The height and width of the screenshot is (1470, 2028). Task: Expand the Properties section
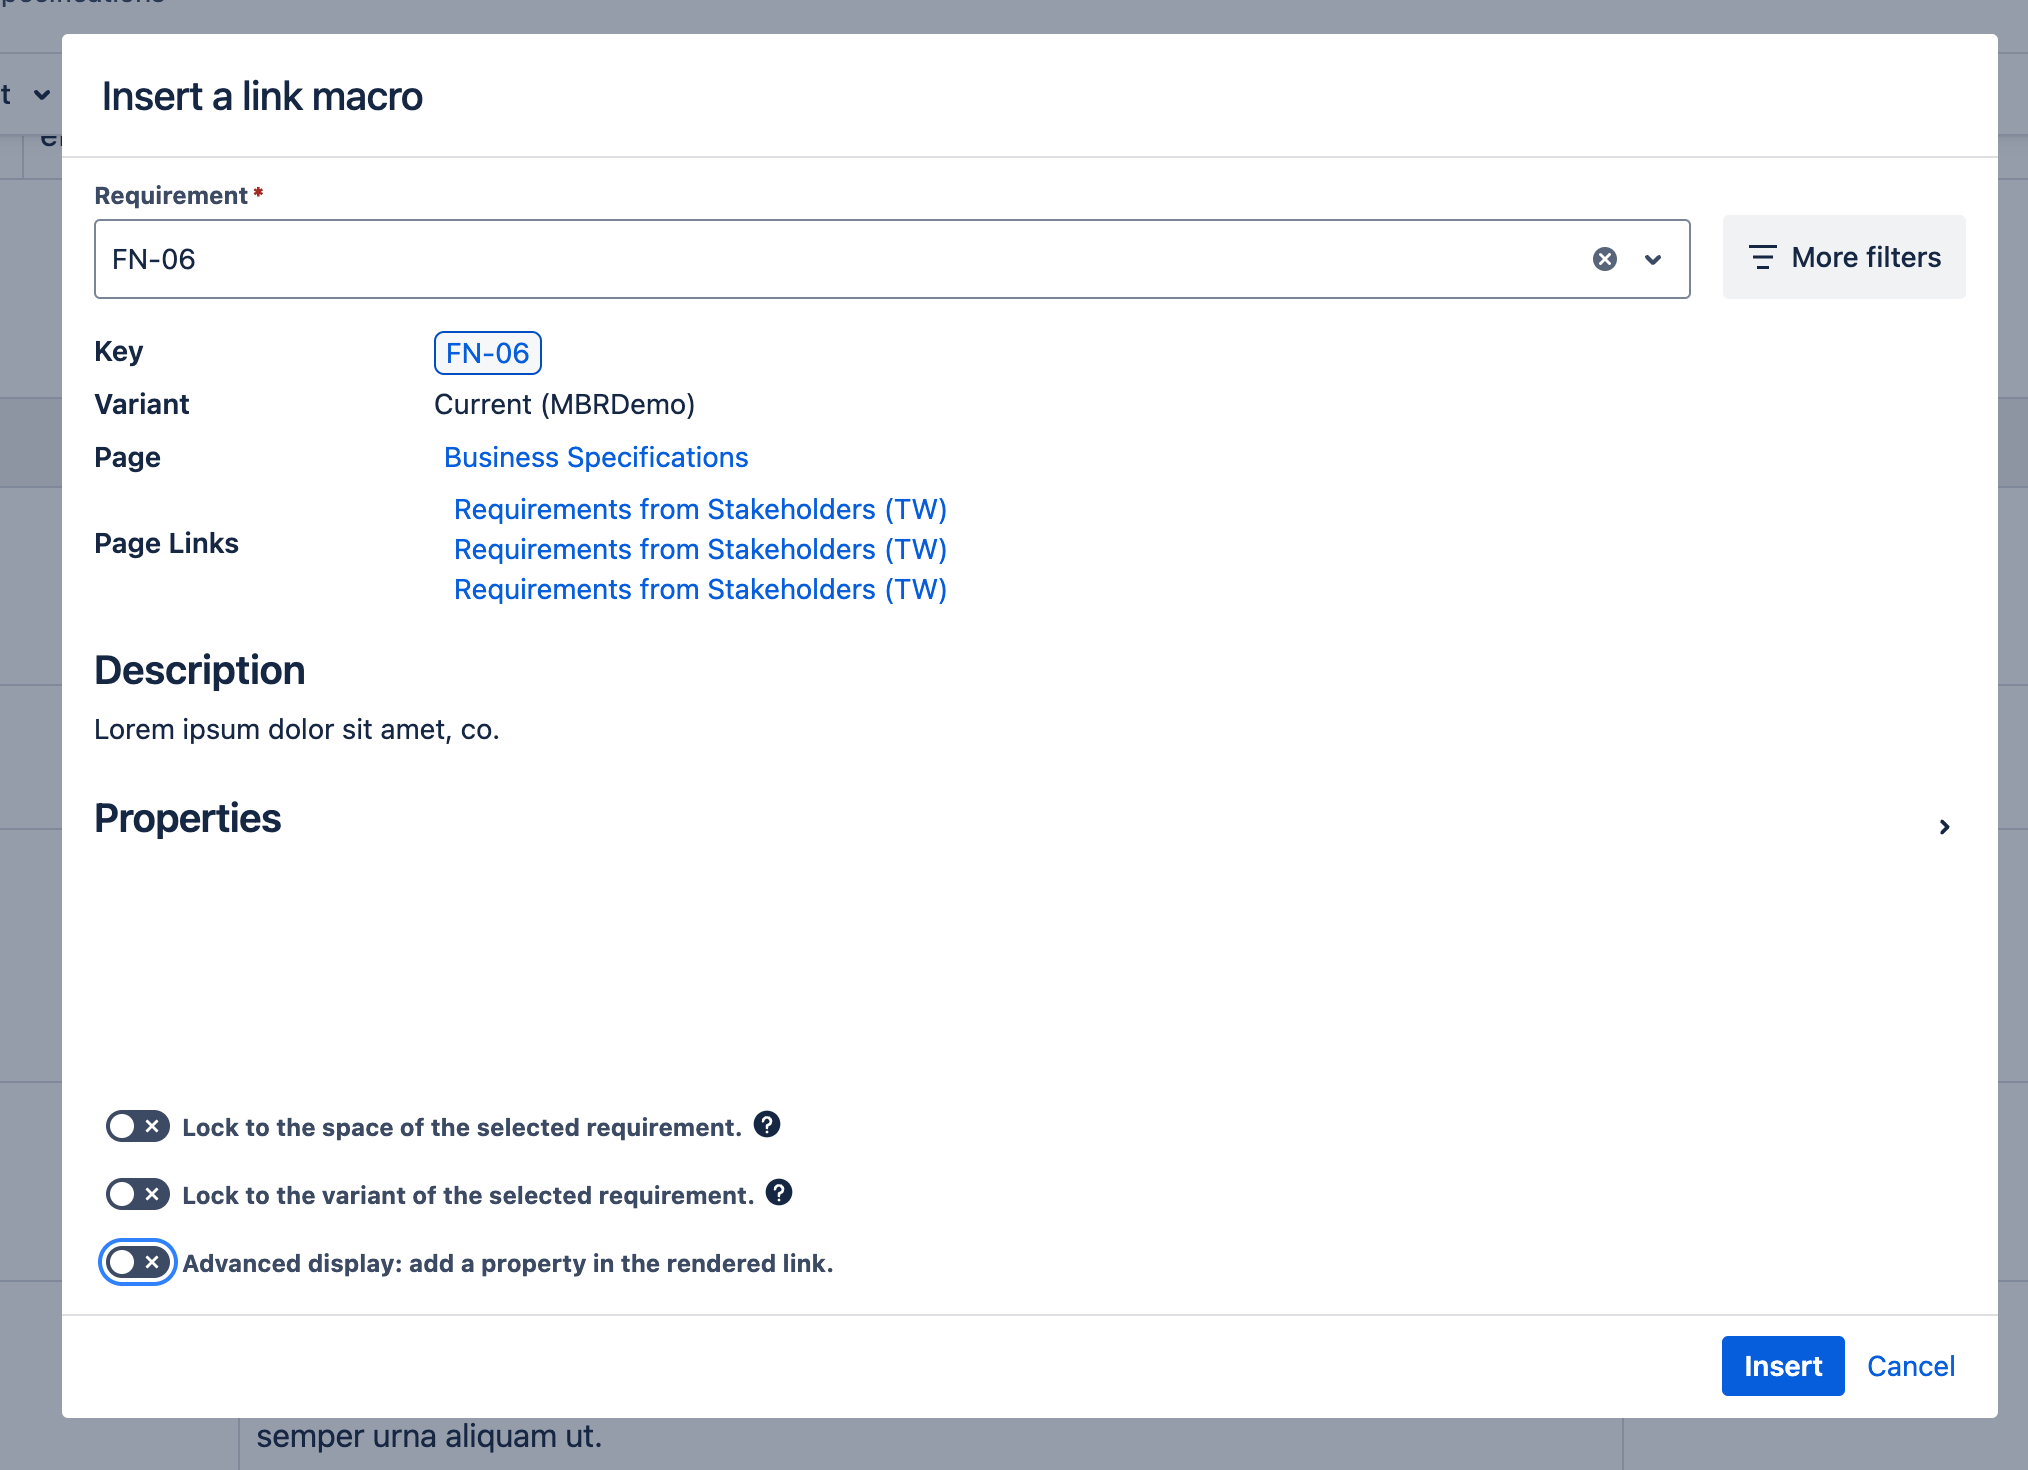1945,825
